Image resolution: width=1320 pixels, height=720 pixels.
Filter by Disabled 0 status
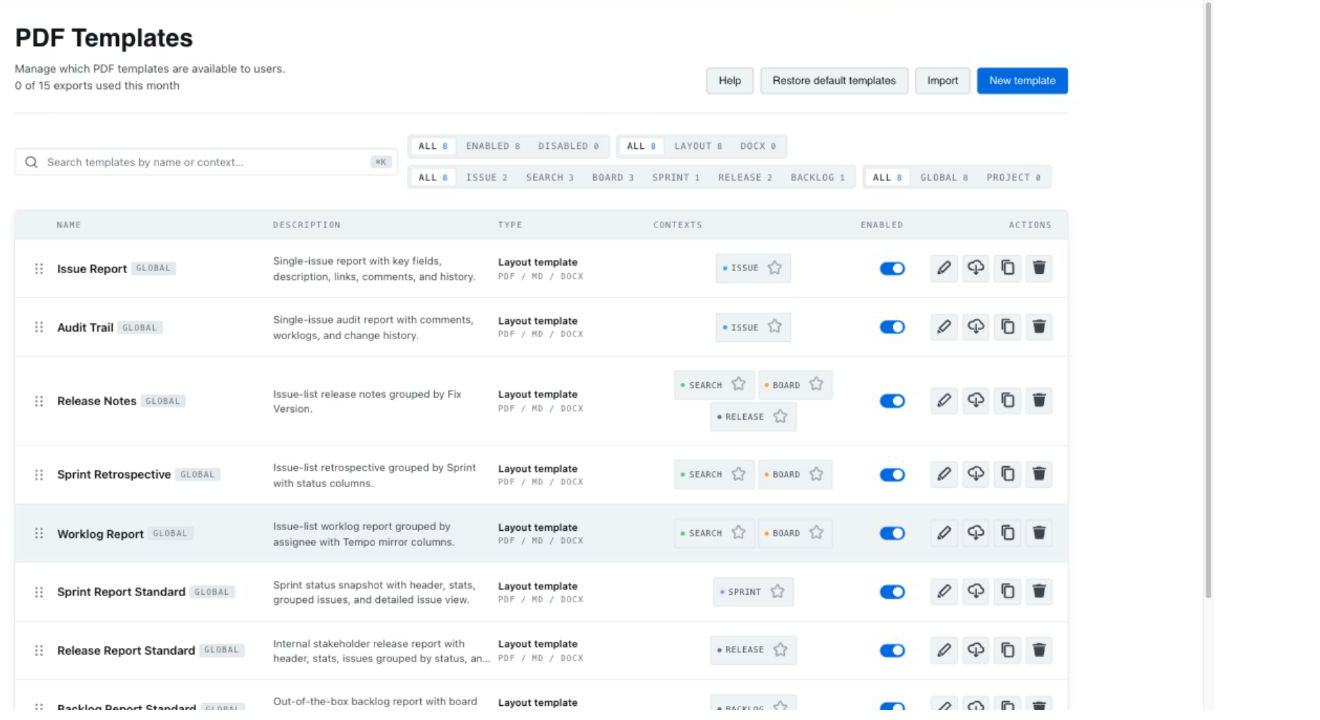point(568,146)
